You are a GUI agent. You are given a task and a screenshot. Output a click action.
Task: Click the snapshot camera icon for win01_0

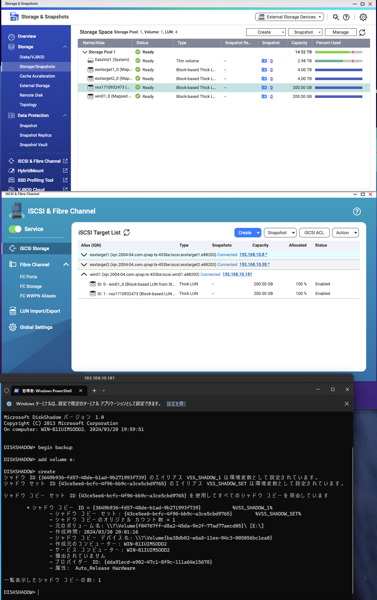264,97
